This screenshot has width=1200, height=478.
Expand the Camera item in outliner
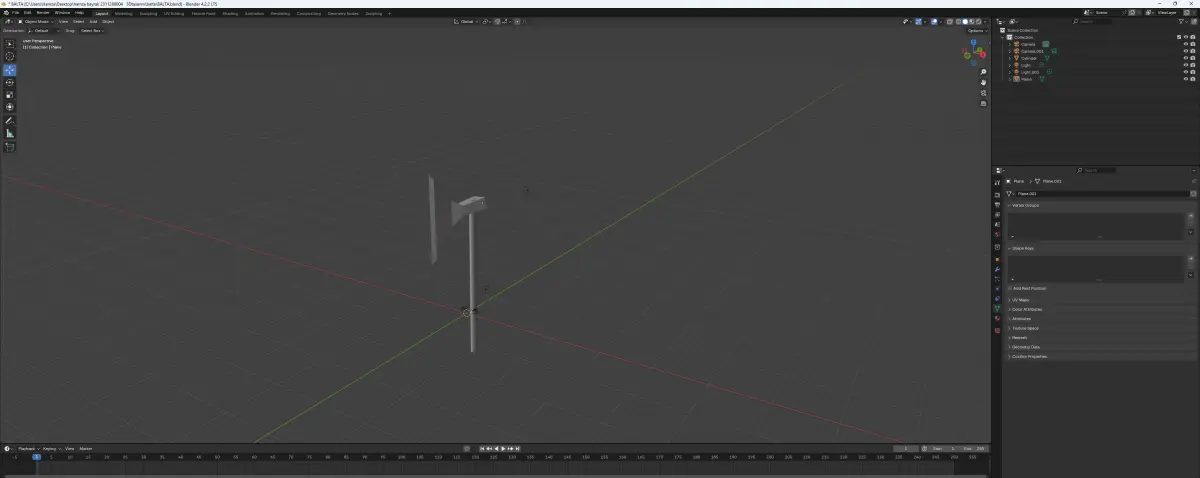point(1010,44)
